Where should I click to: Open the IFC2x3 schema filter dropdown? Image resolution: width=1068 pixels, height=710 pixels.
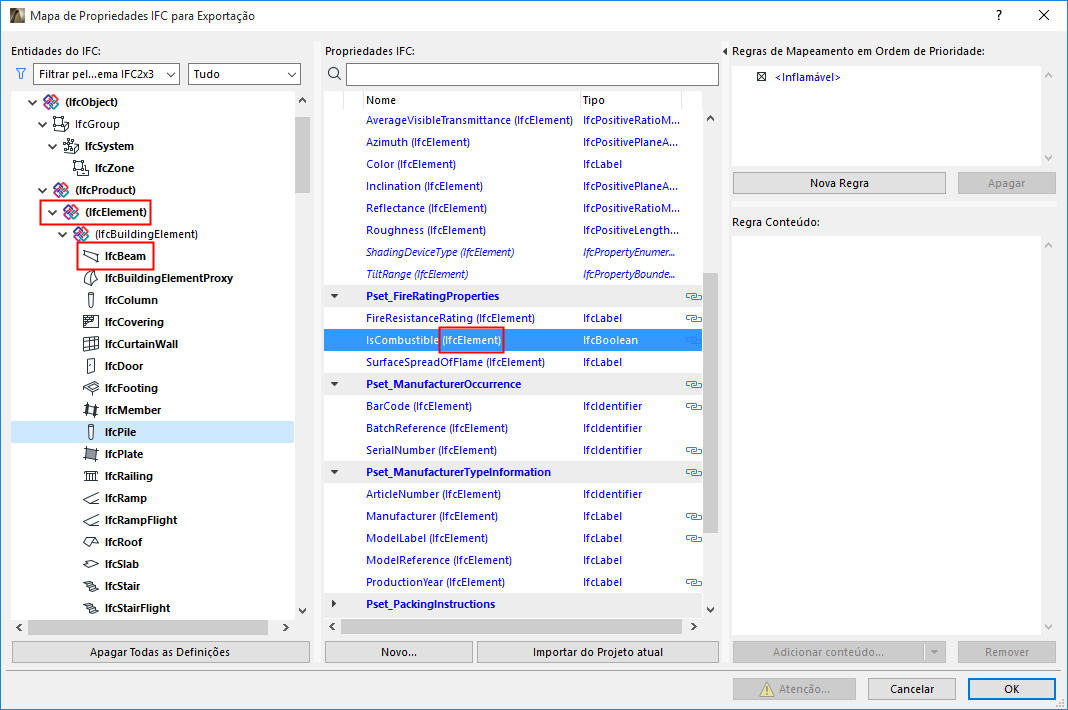(x=106, y=74)
